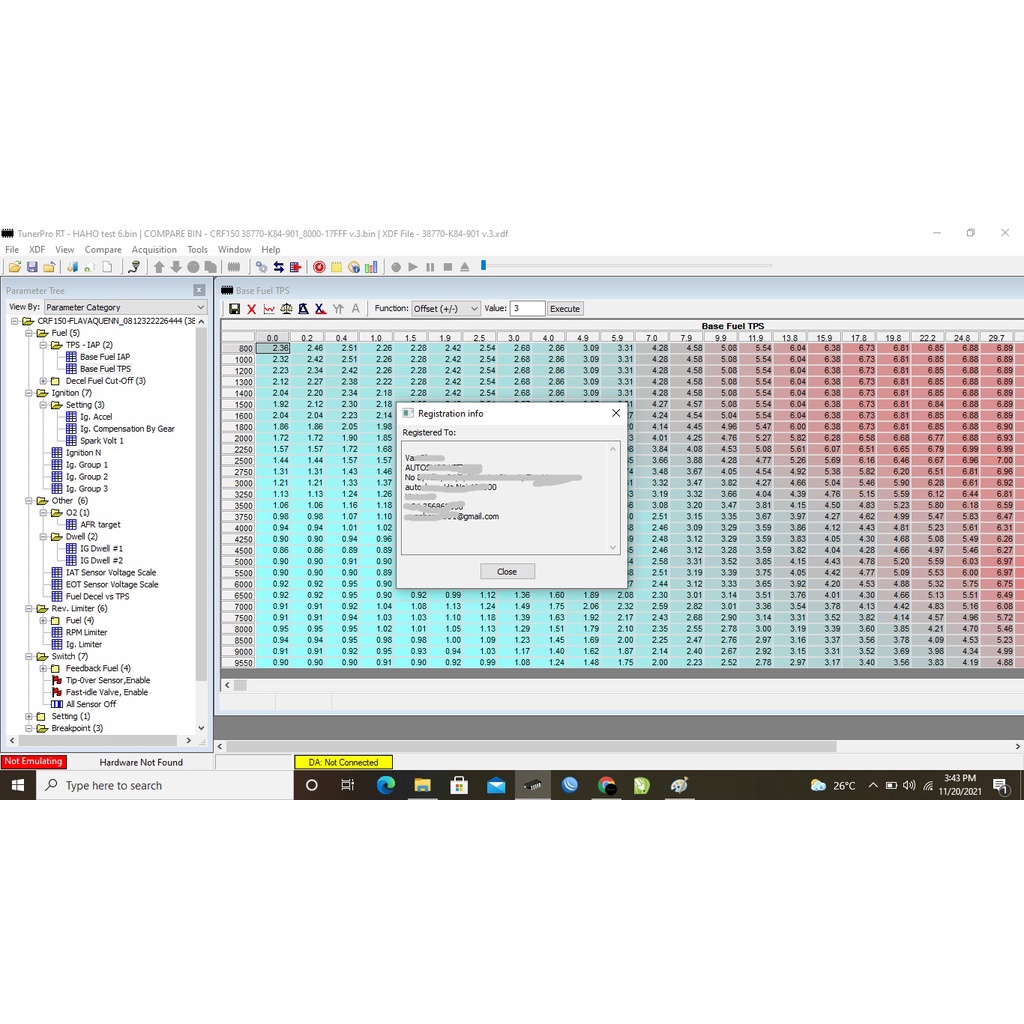Open the Compare menu
This screenshot has height=1024, width=1024.
(102, 250)
